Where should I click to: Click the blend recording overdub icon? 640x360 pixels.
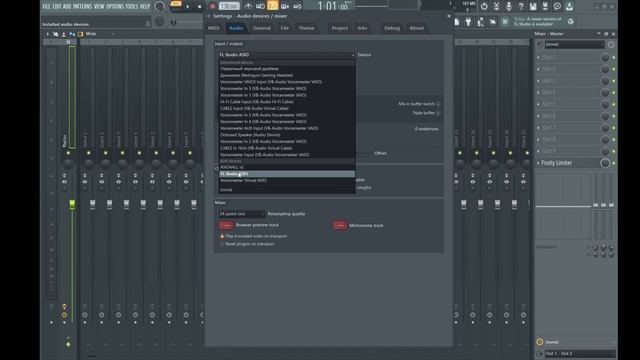285,6
